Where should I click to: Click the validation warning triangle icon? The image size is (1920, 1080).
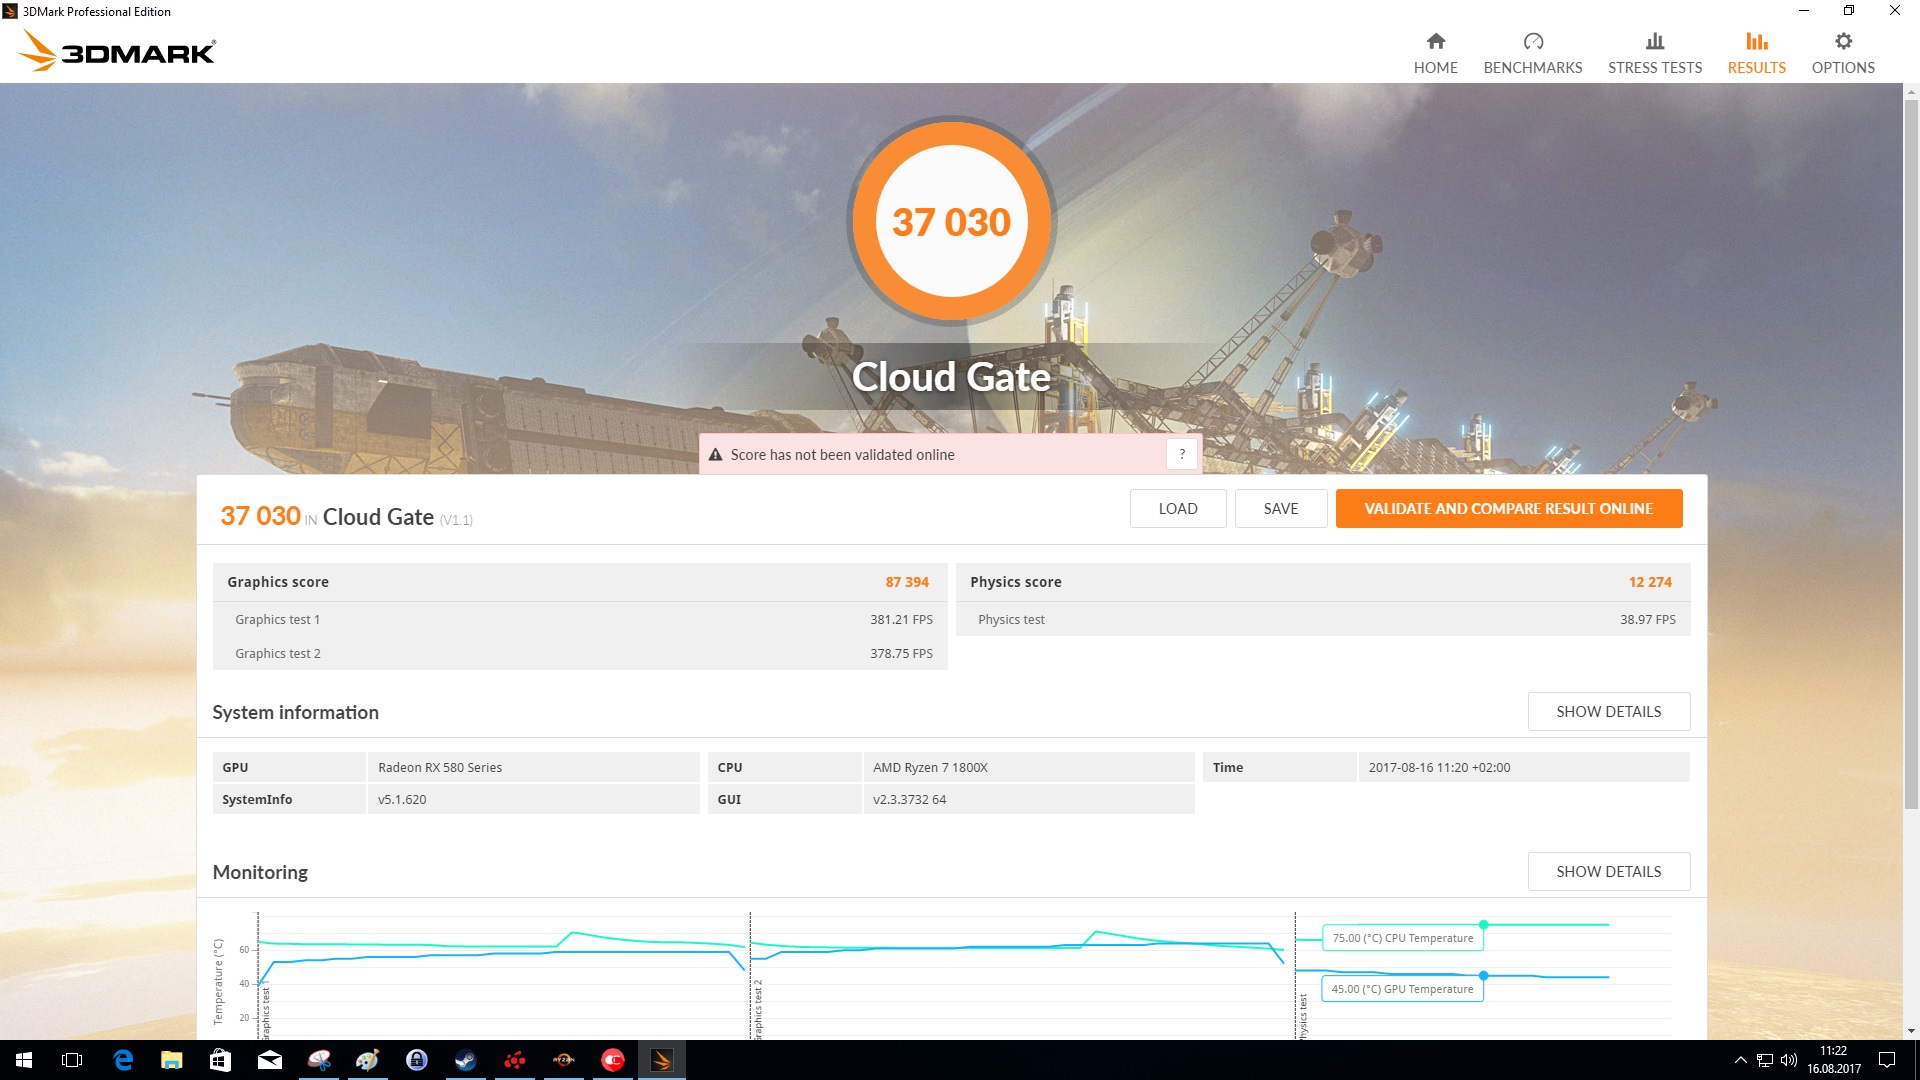coord(715,455)
